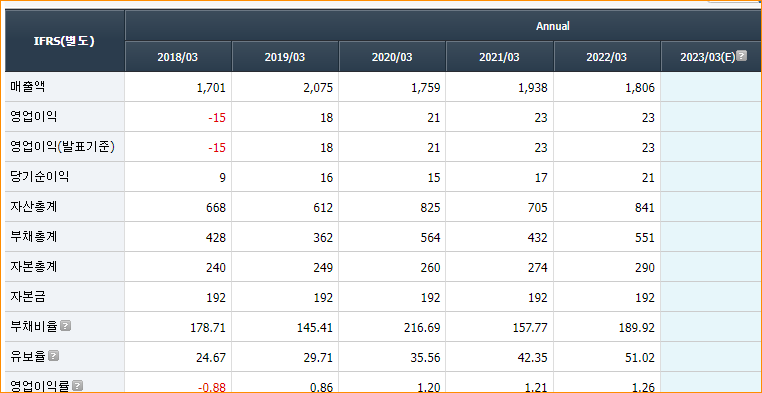
Task: Click the 유보율 value 42.35
Action: [533, 358]
